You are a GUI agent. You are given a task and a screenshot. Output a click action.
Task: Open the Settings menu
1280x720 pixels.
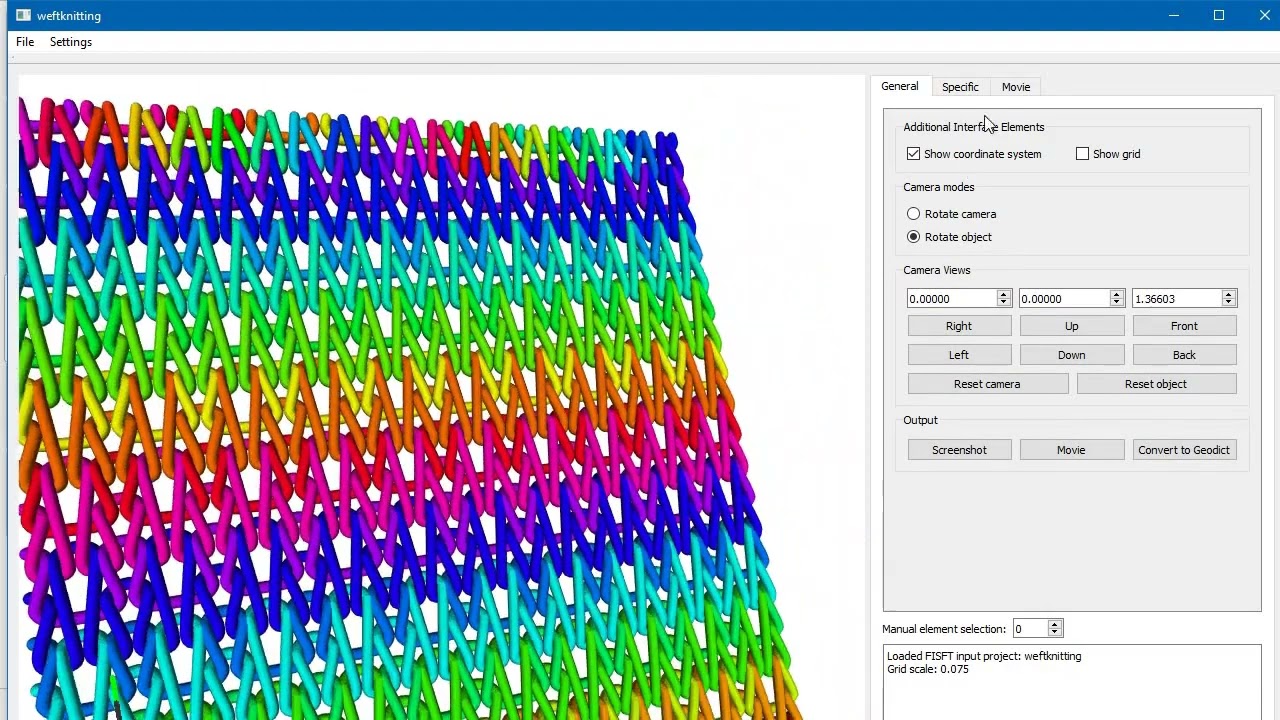71,42
